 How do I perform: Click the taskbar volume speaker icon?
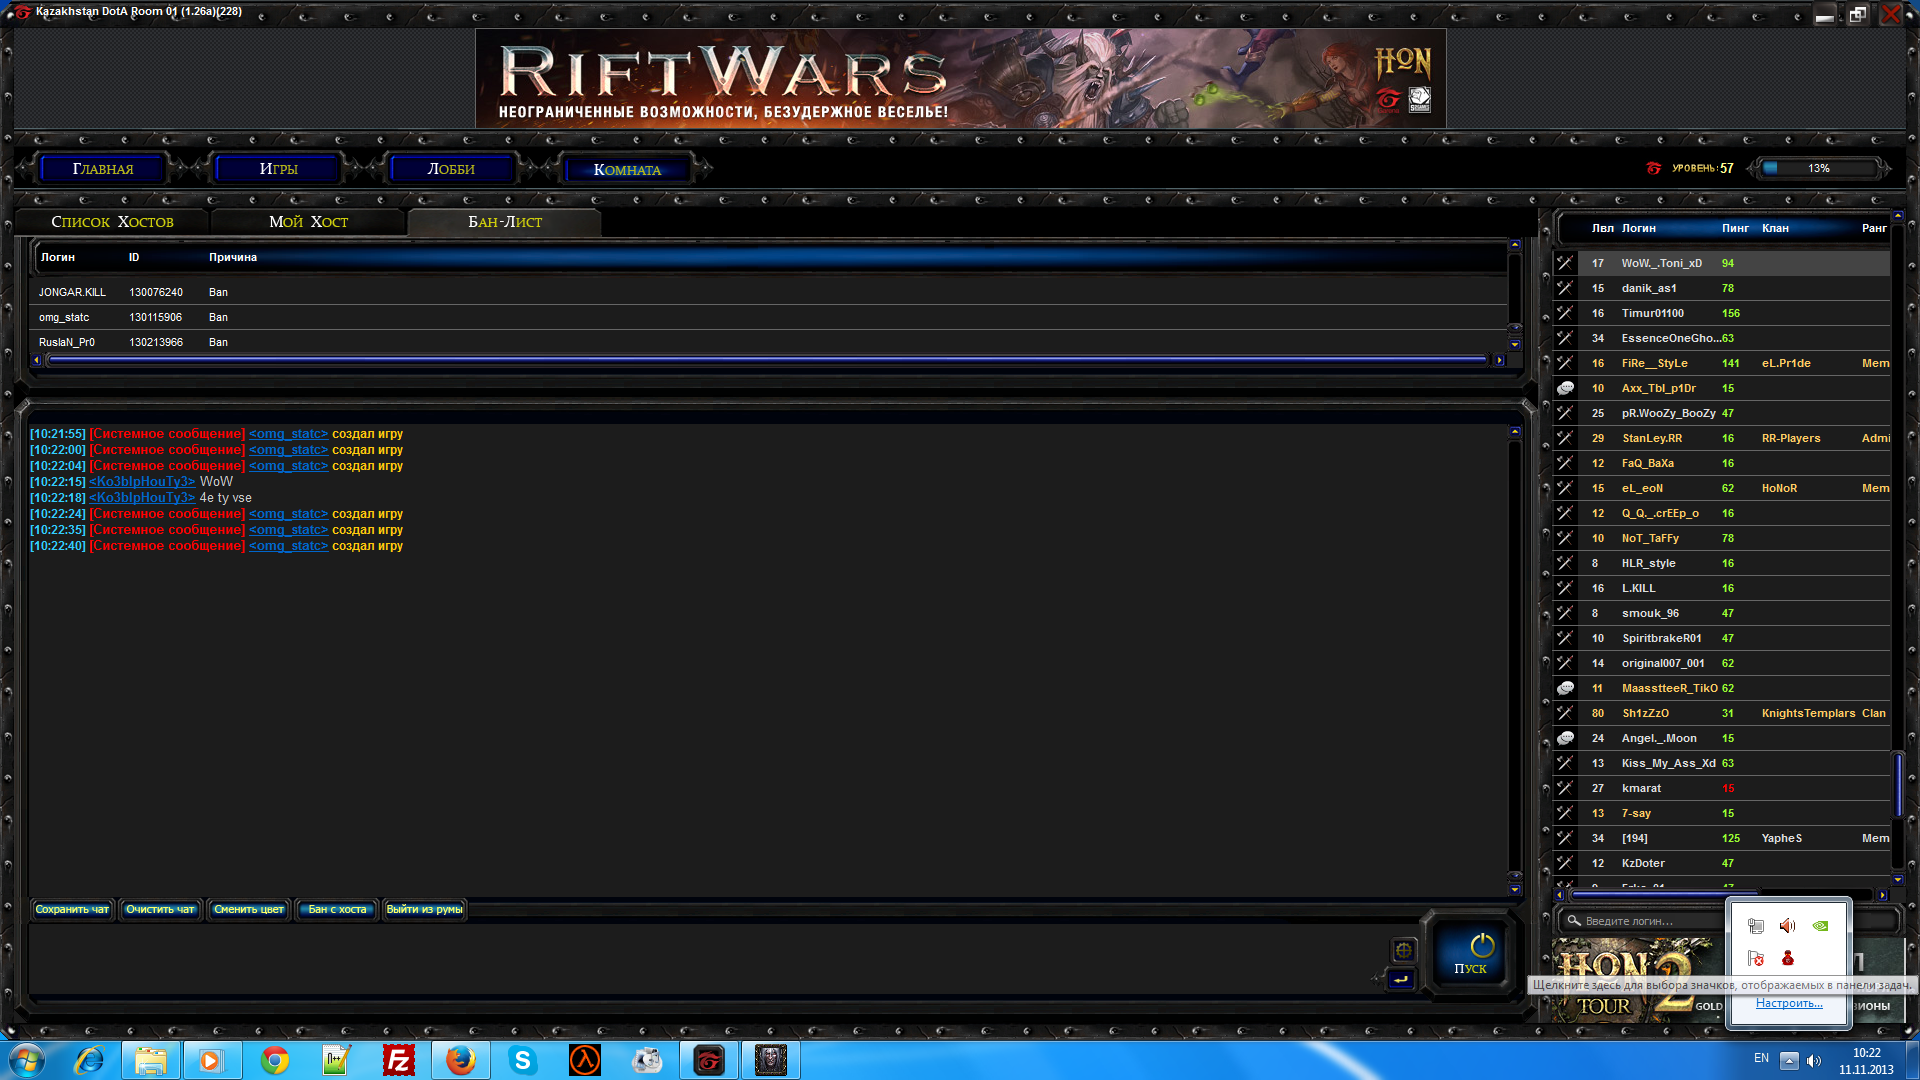pyautogui.click(x=1814, y=1060)
